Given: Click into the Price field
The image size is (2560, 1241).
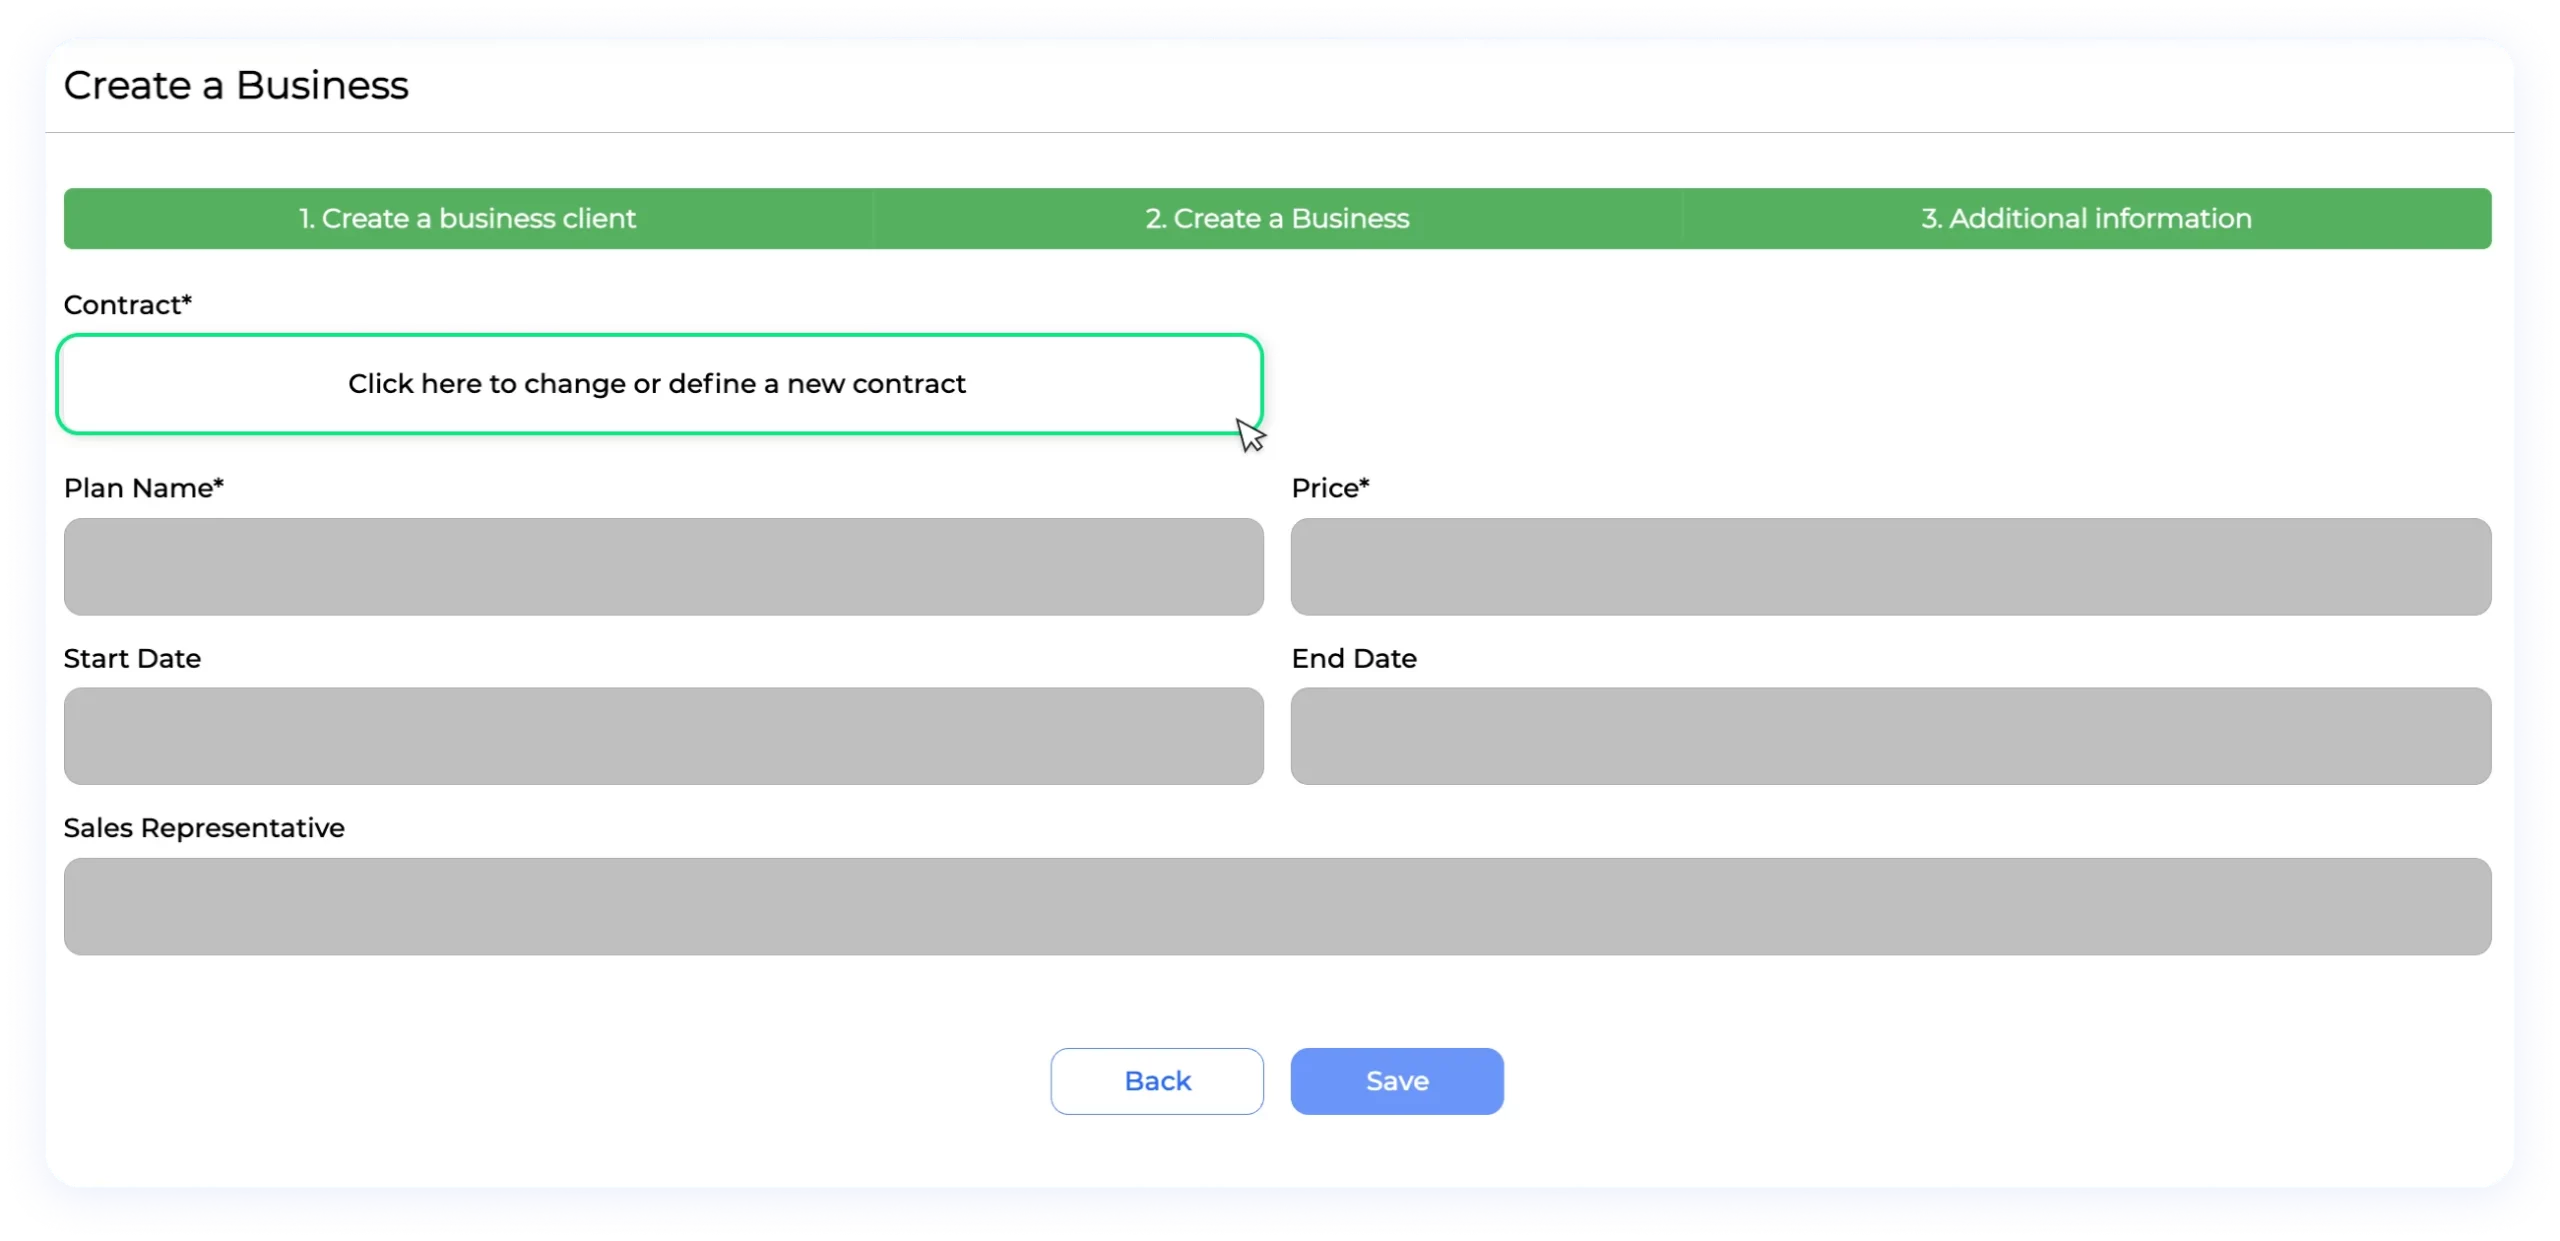Looking at the screenshot, I should [x=1890, y=566].
